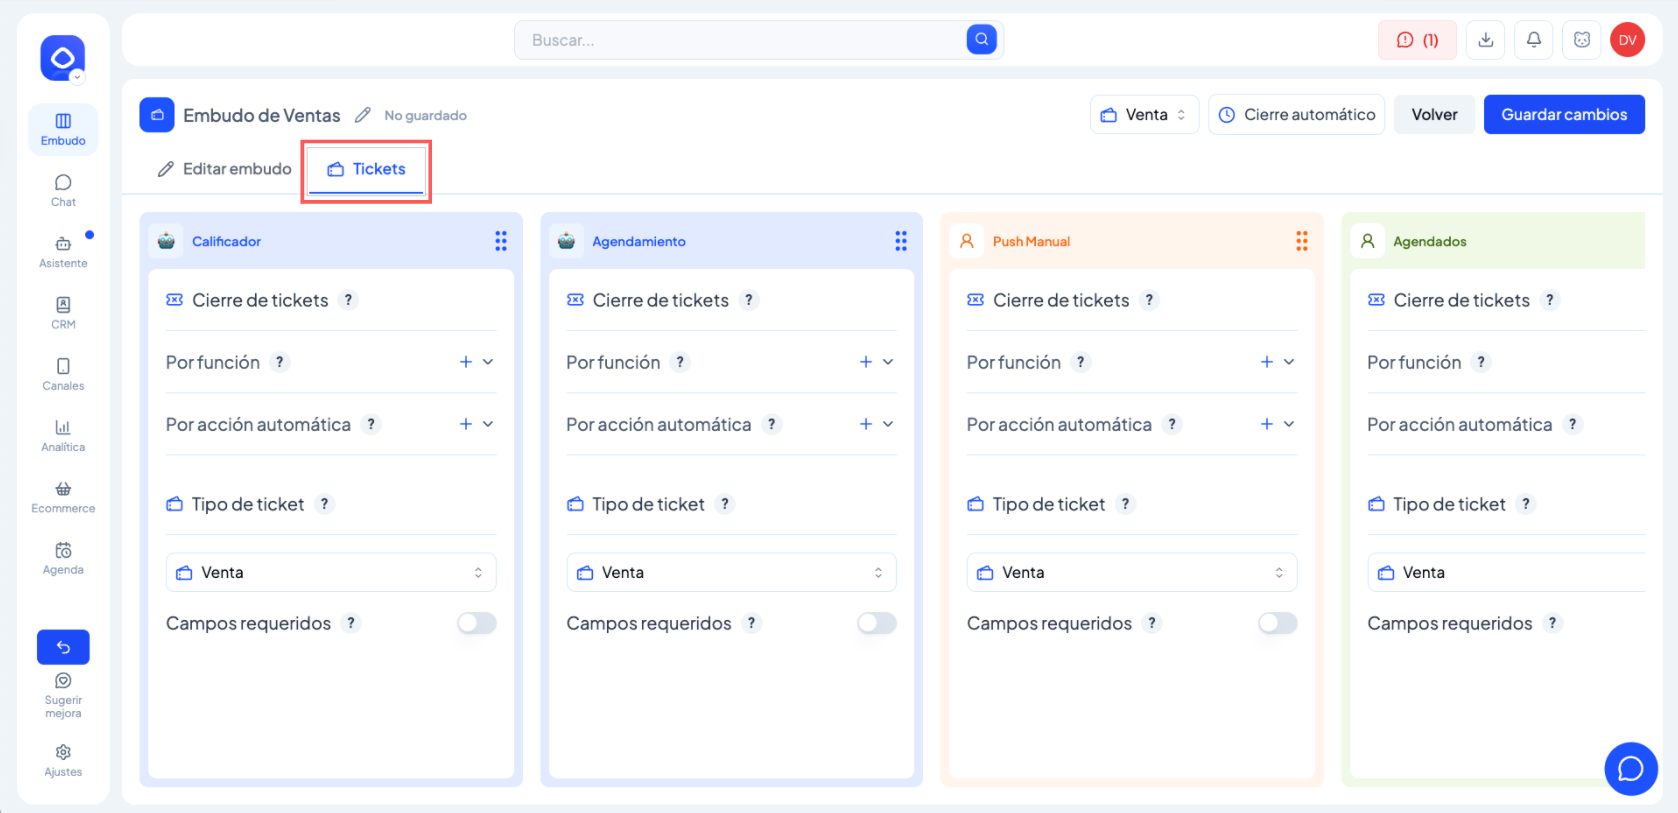1678x813 pixels.
Task: Open Ecommerce from the sidebar
Action: [x=63, y=495]
